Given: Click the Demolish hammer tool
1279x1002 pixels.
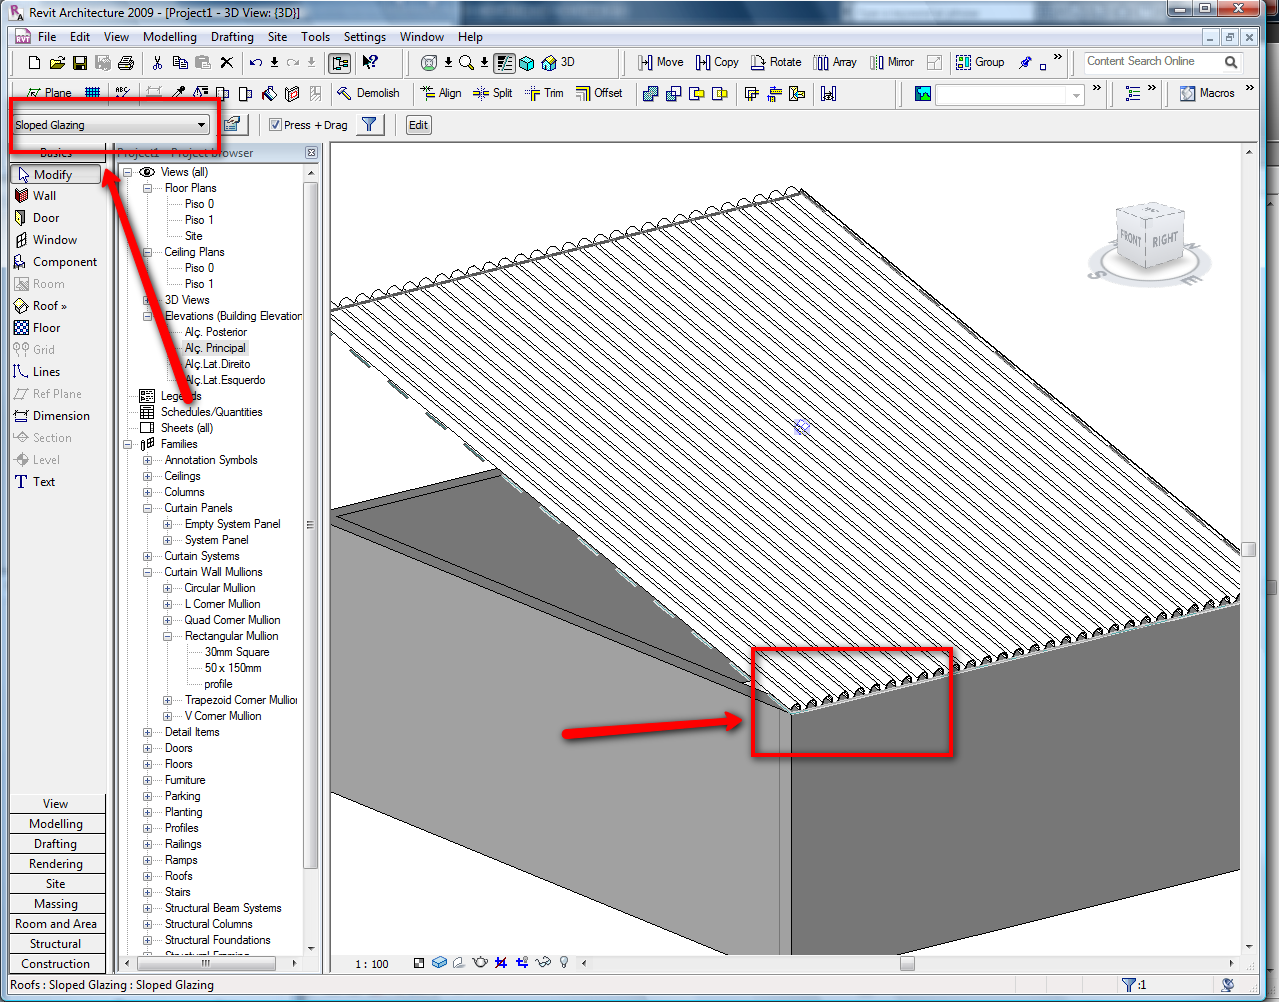Looking at the screenshot, I should [x=368, y=93].
